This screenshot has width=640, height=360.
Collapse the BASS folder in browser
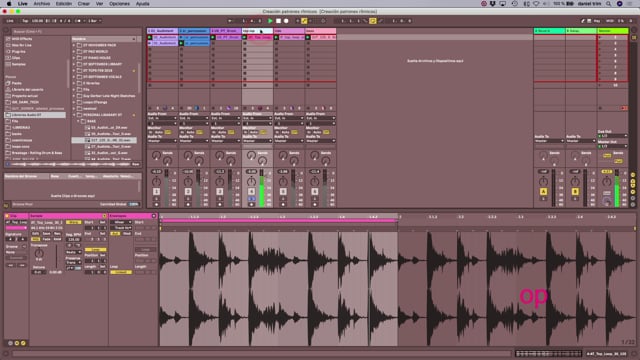coord(79,121)
